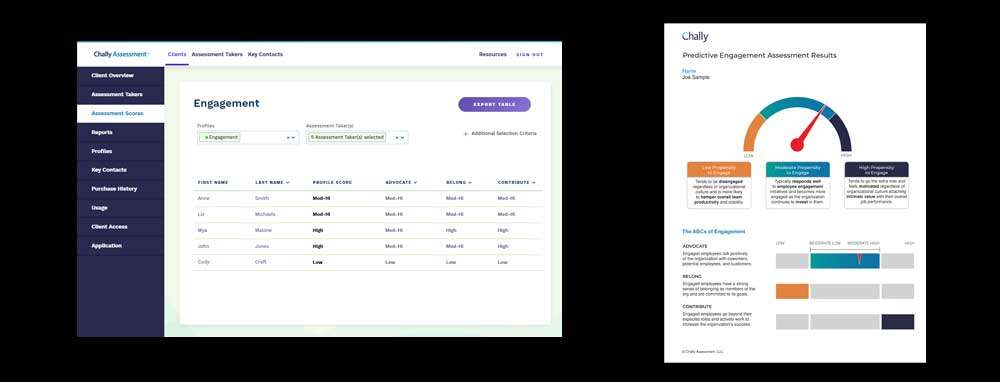Screen dimensions: 1000x382
Task: Click last name Croft in table
Action: click(261, 262)
